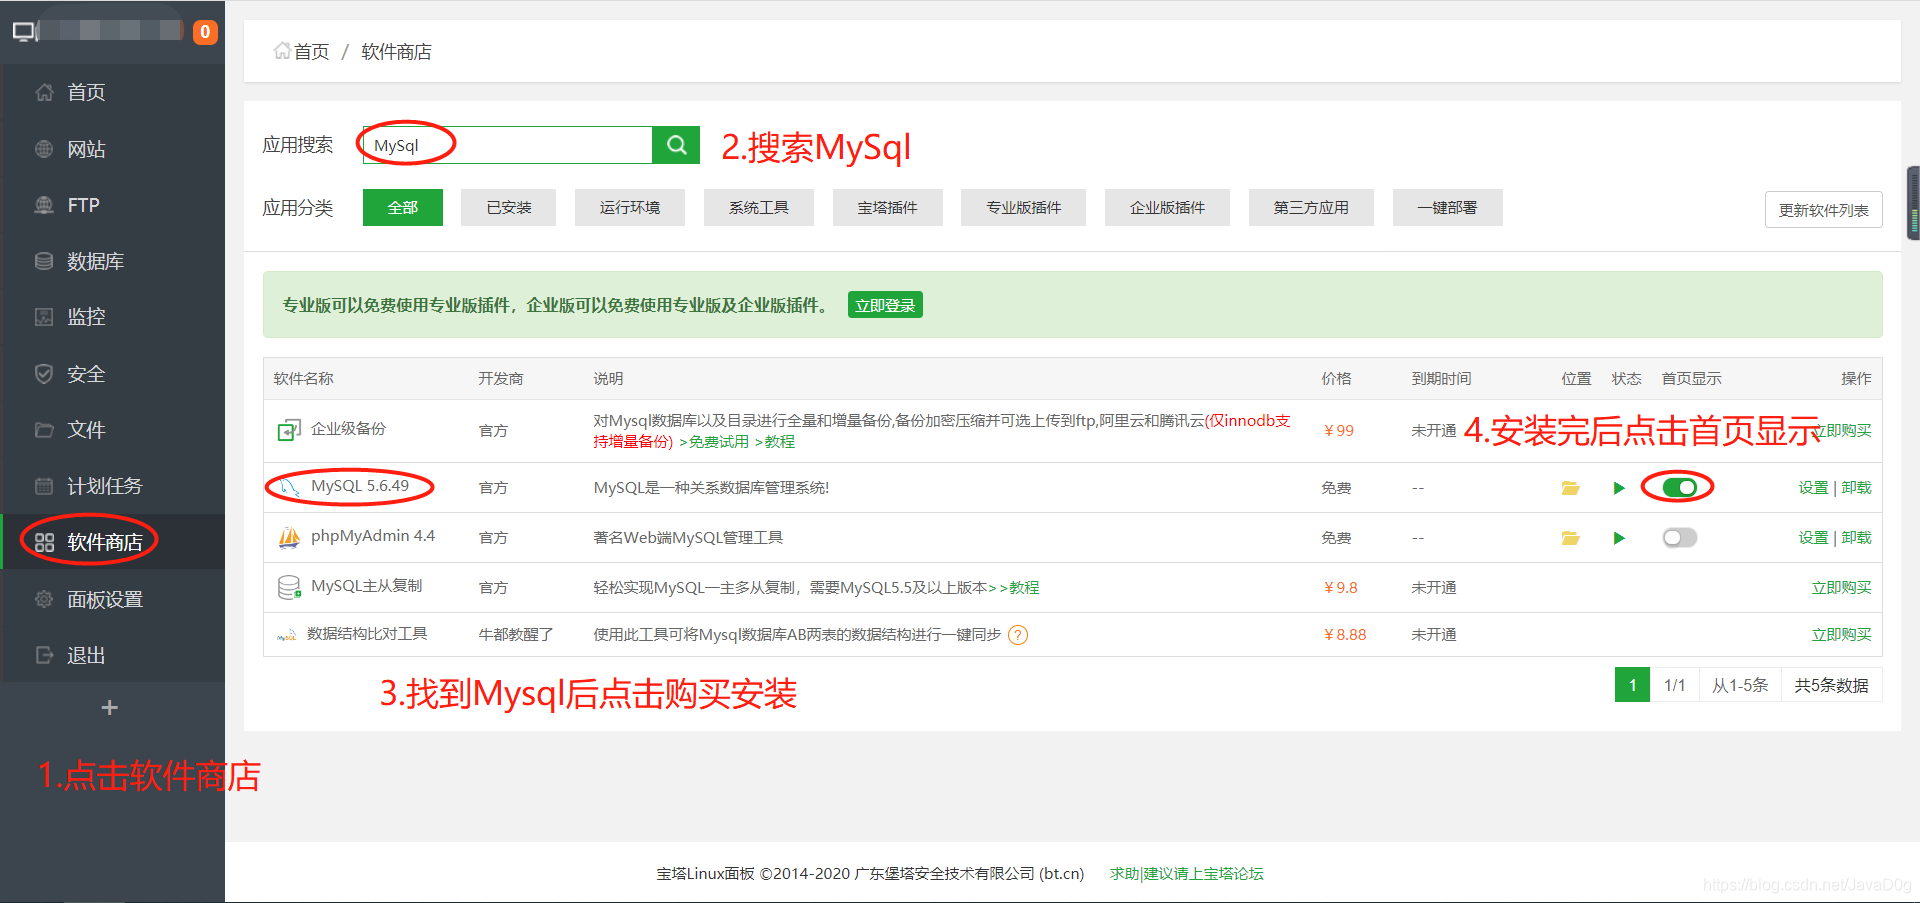Click the search magnifier button
The height and width of the screenshot is (903, 1920).
click(676, 145)
